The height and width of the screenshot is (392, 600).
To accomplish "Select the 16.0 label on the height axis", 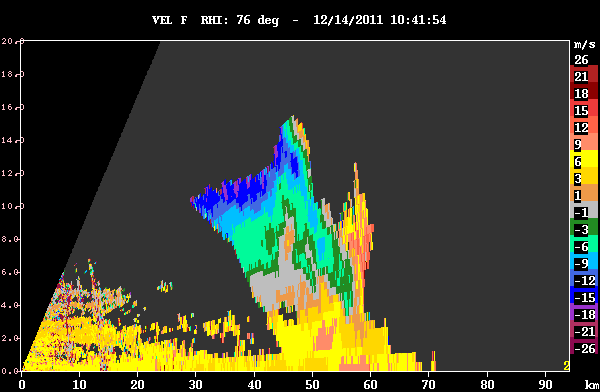I will coord(12,107).
